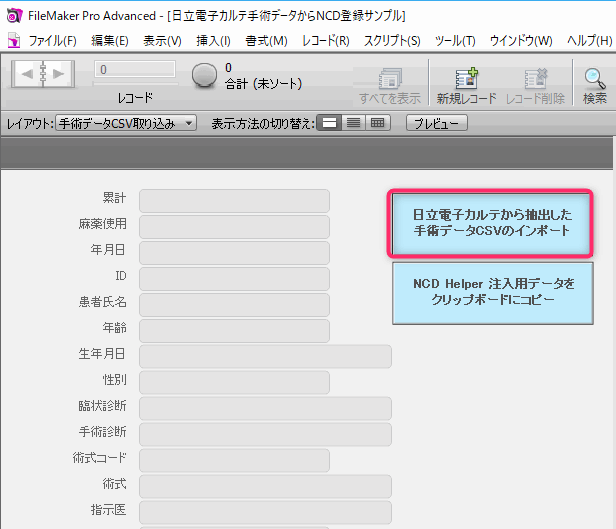Image resolution: width=616 pixels, height=529 pixels.
Task: Open the ファイル(F) menu
Action: tap(53, 40)
